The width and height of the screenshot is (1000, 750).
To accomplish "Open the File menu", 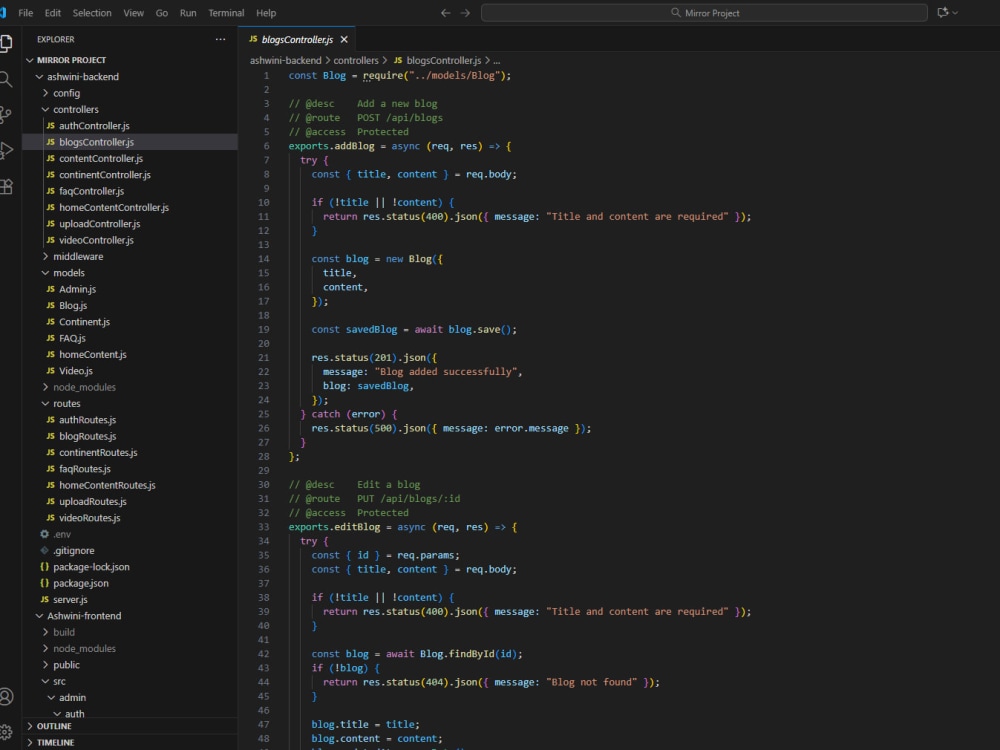I will pos(26,13).
